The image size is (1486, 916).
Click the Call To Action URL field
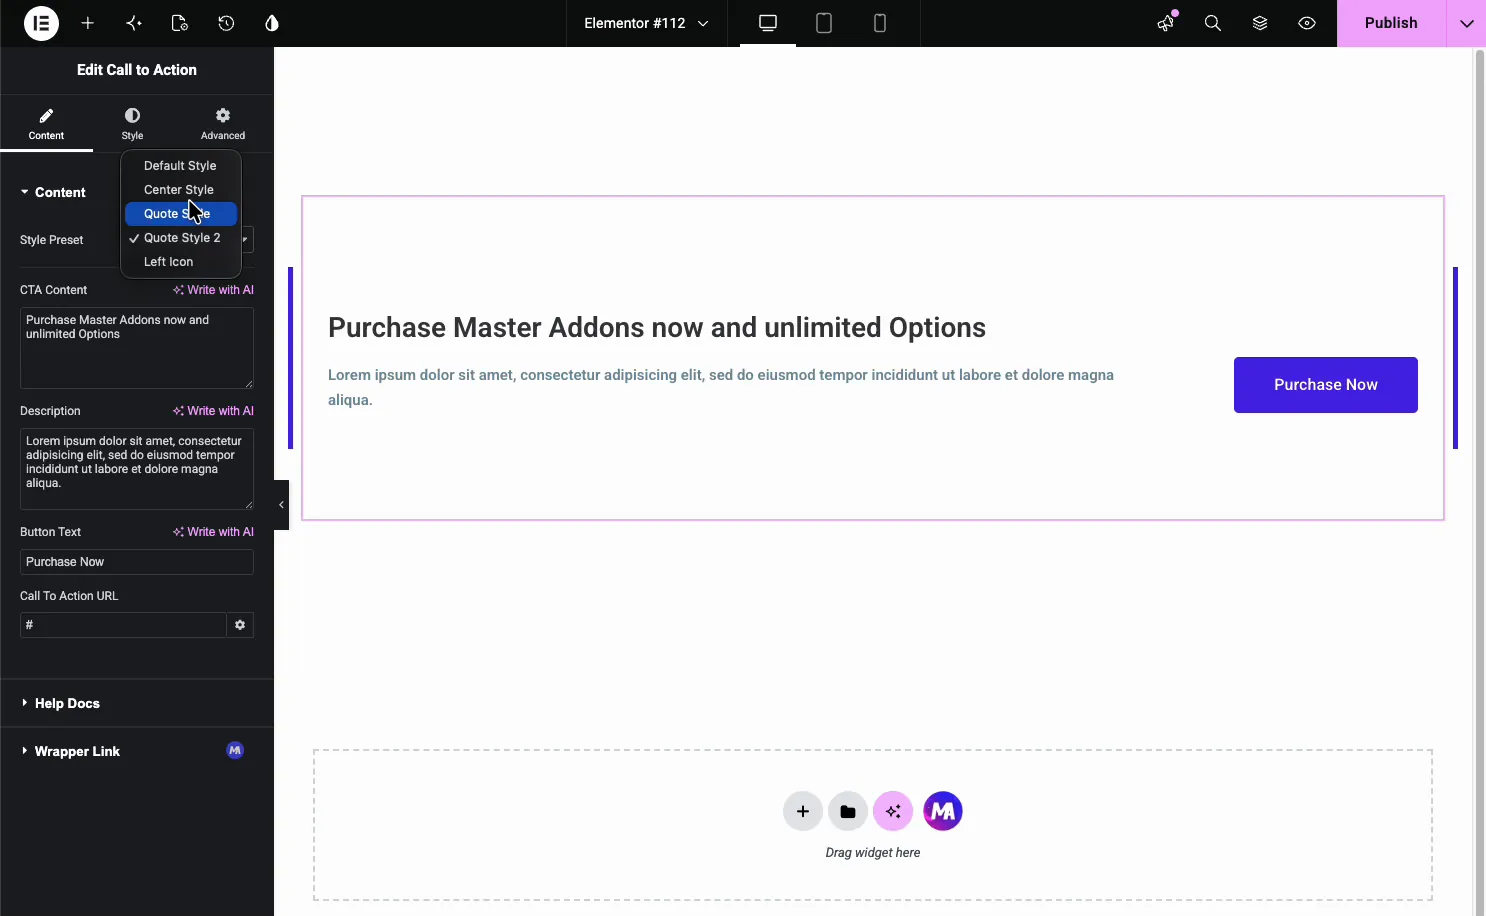click(x=123, y=625)
